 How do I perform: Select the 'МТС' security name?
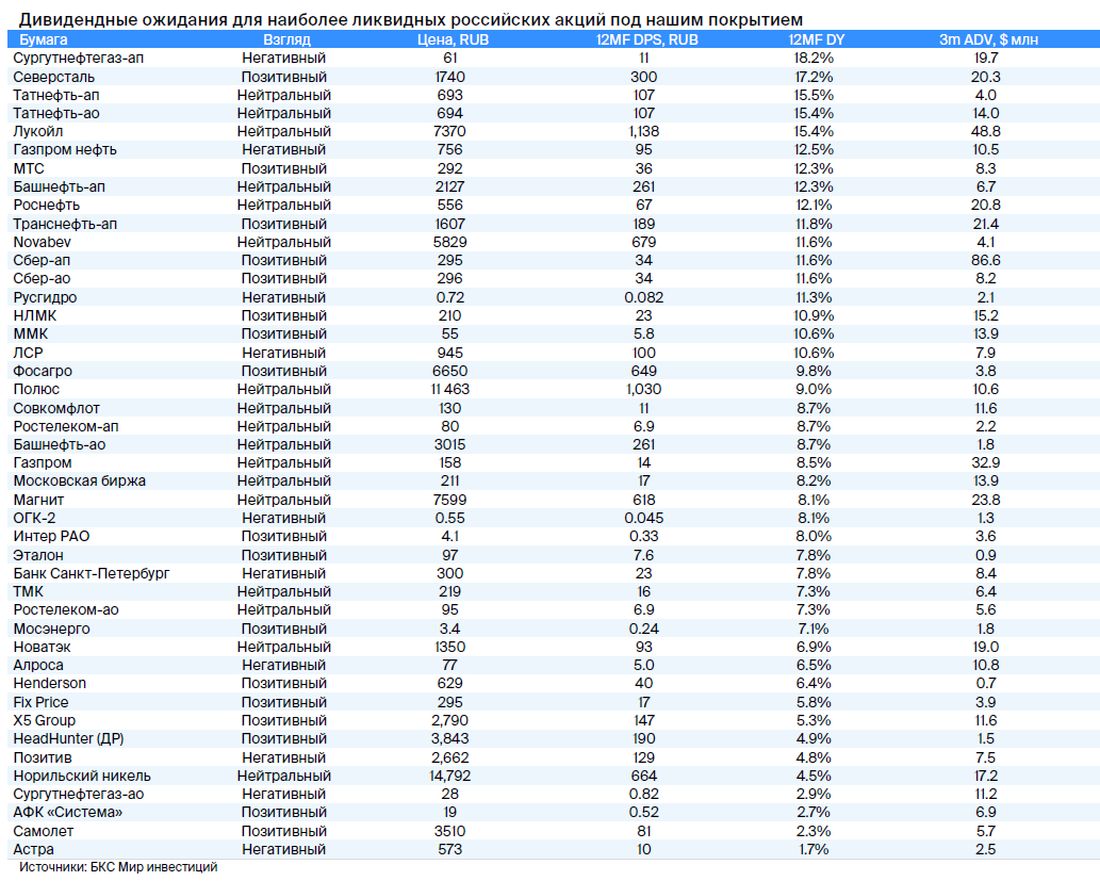28,169
